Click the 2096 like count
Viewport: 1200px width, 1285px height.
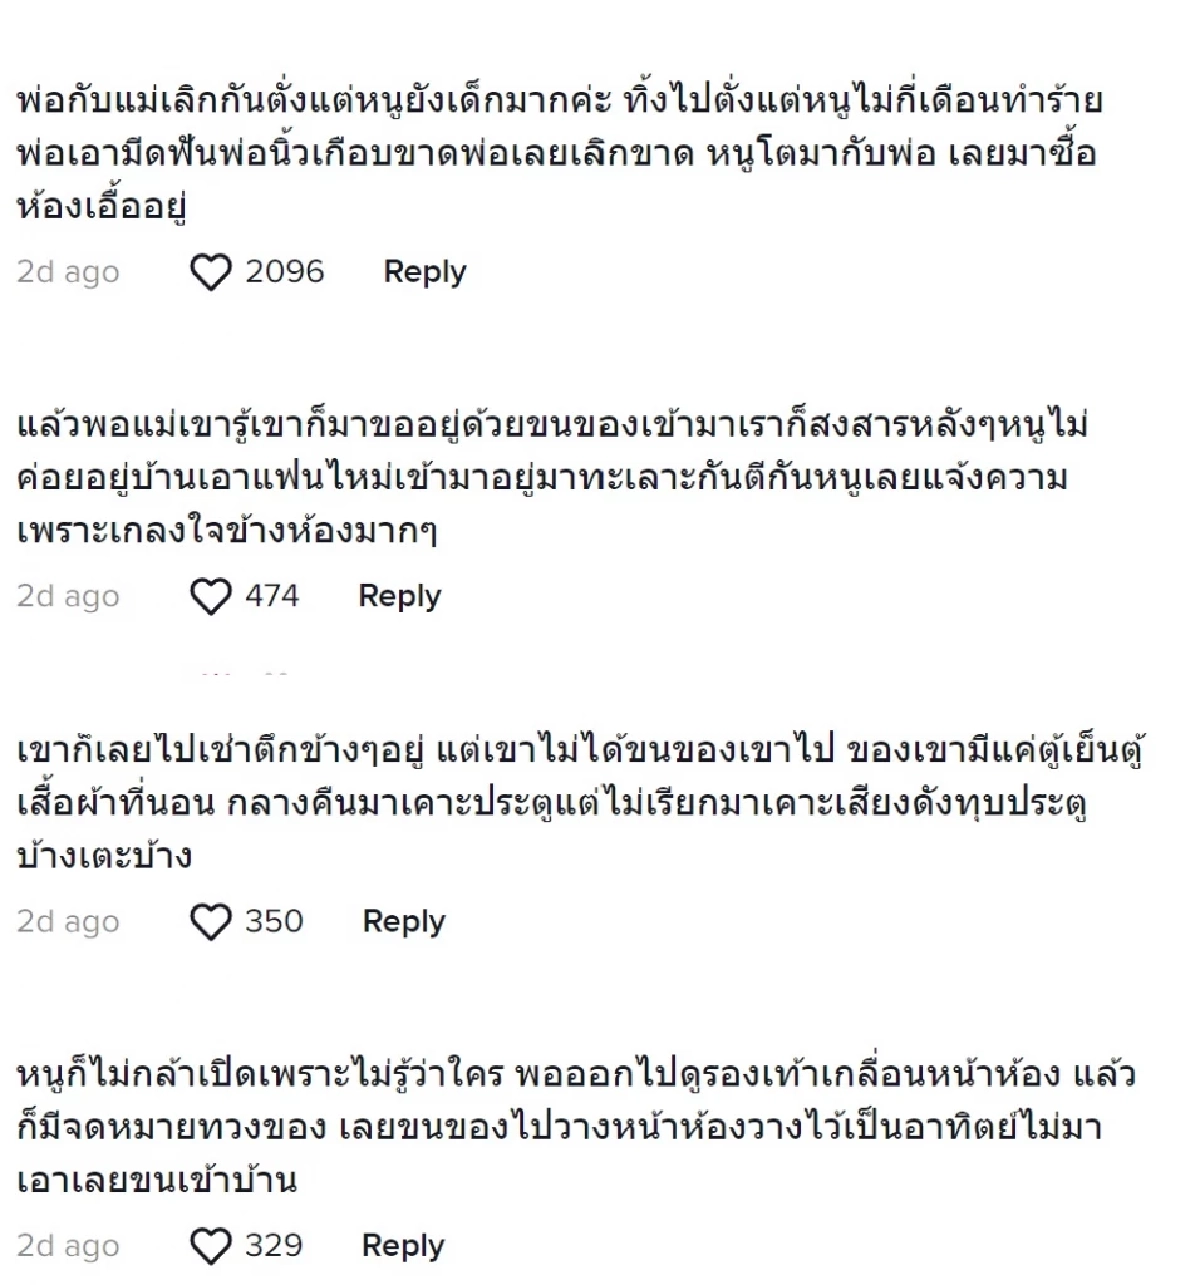[286, 270]
